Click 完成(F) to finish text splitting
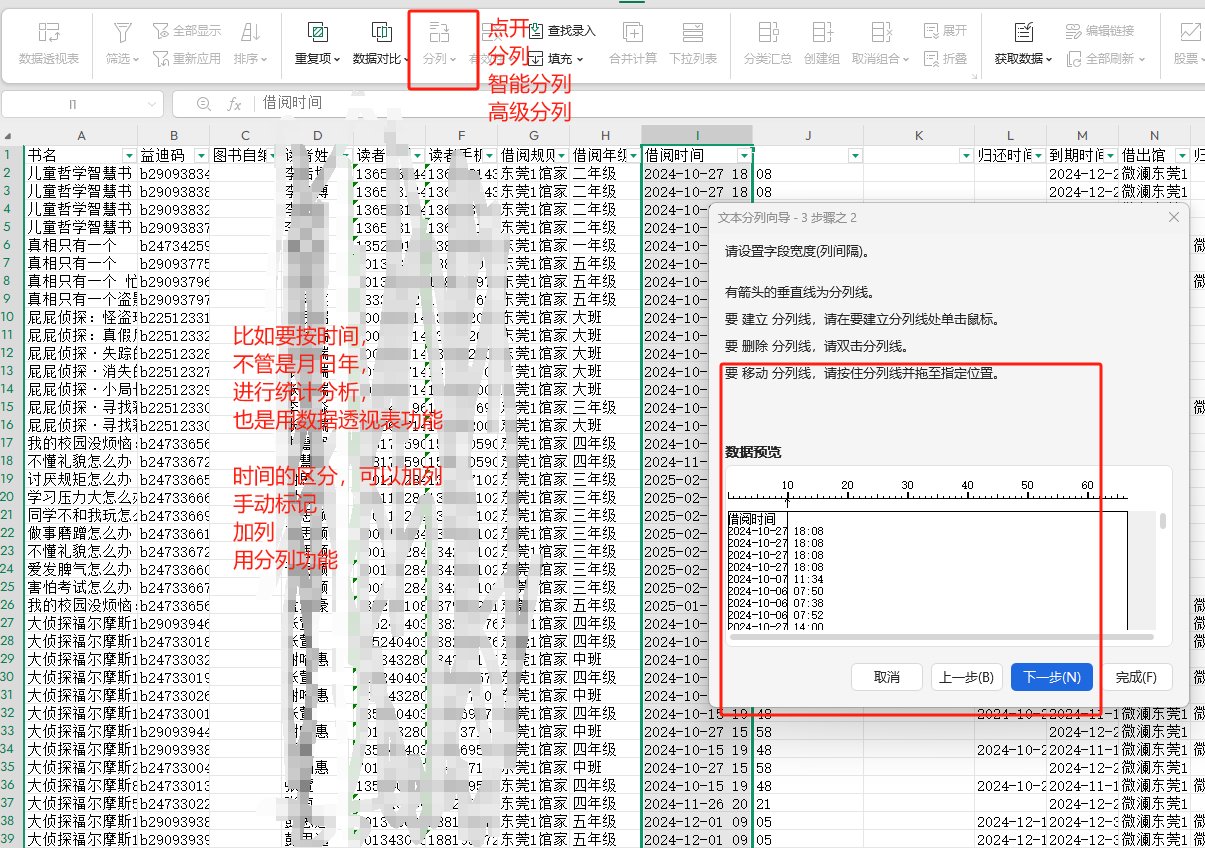 (x=1135, y=677)
